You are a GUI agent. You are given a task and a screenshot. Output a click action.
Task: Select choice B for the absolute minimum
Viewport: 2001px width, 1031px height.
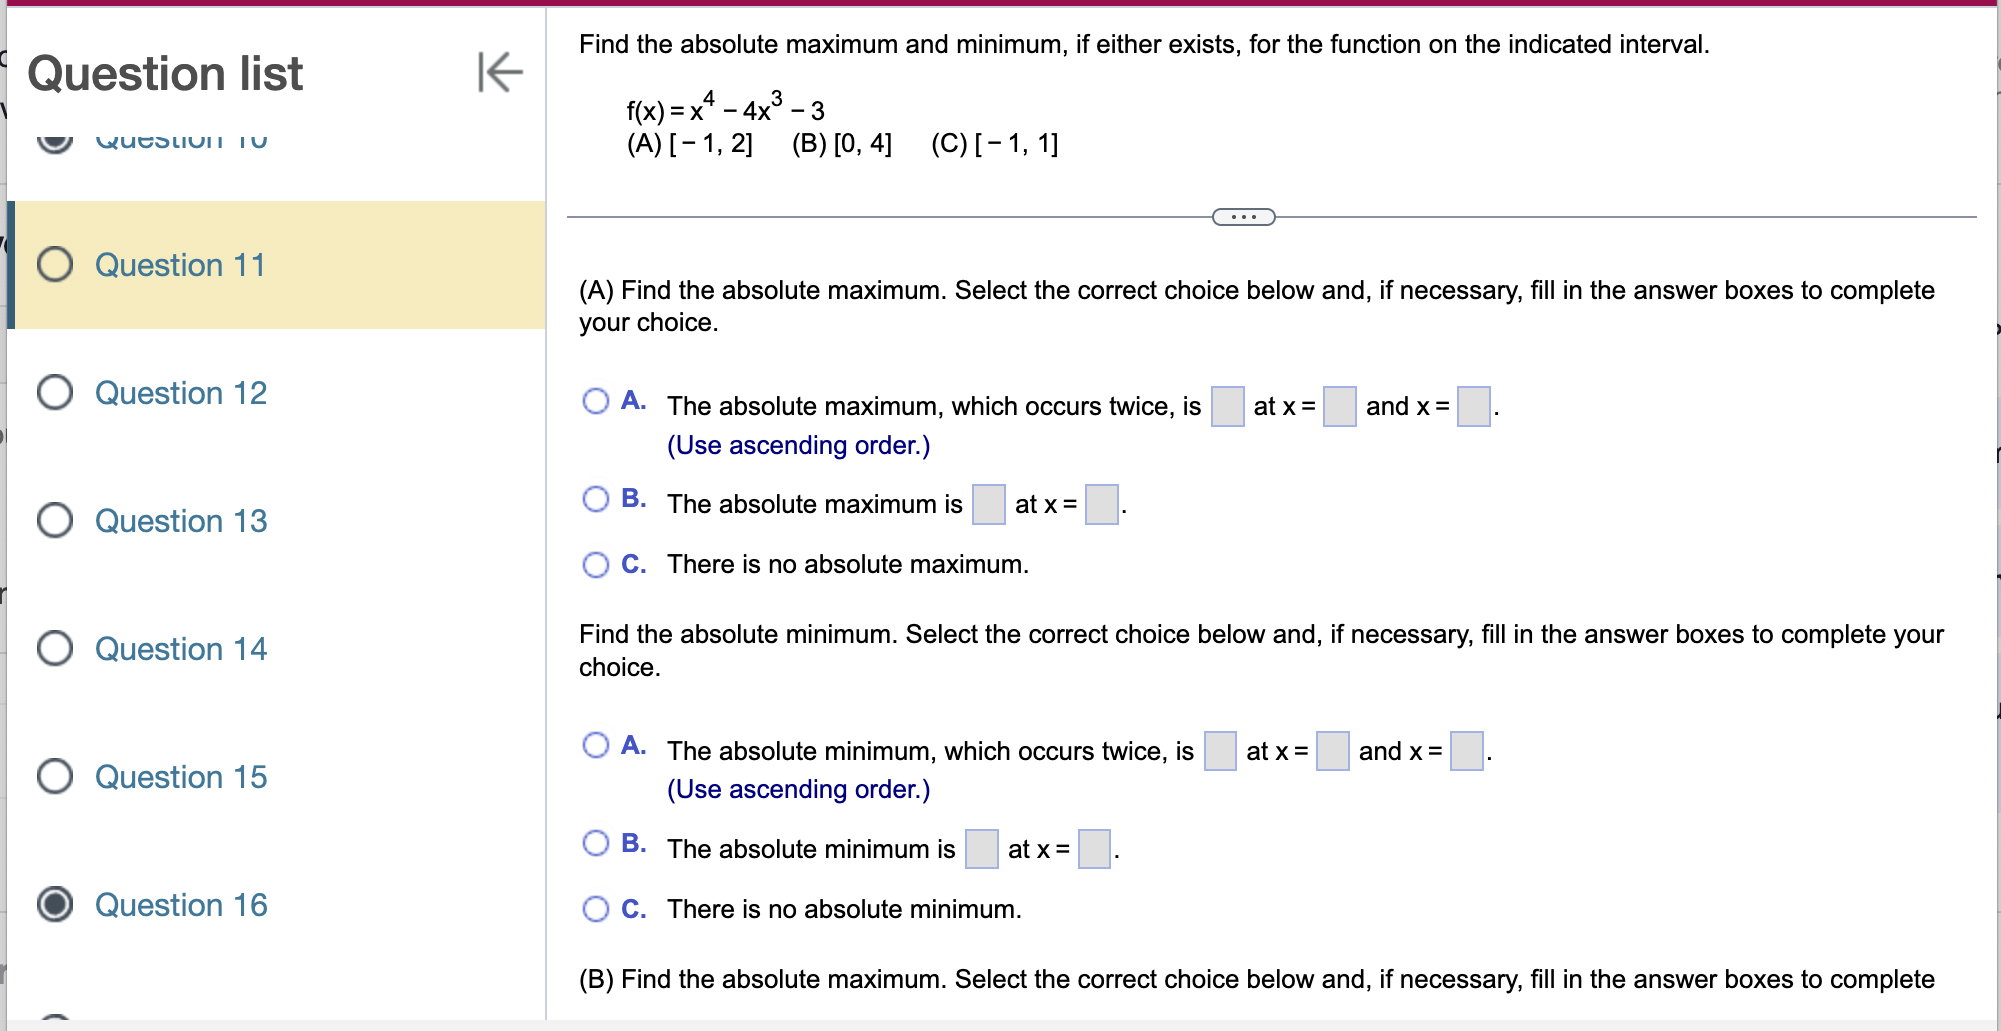596,843
